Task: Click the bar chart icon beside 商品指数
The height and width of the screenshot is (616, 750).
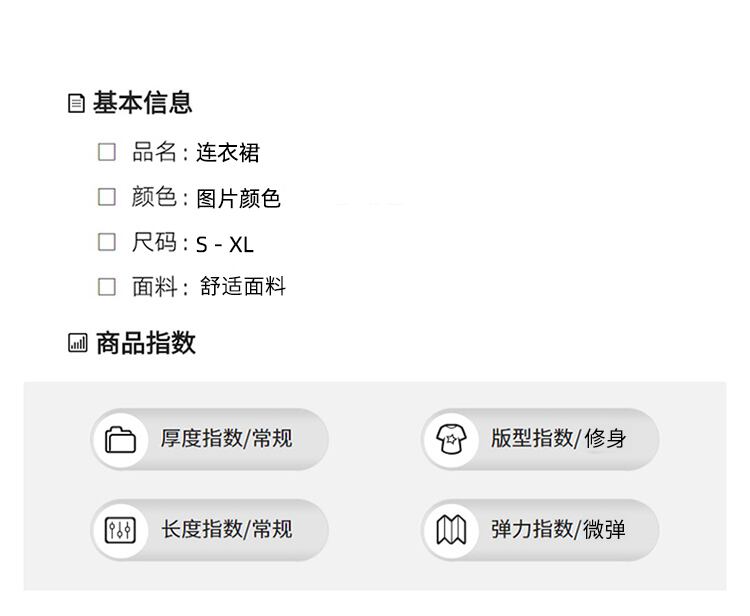Action: click(77, 344)
